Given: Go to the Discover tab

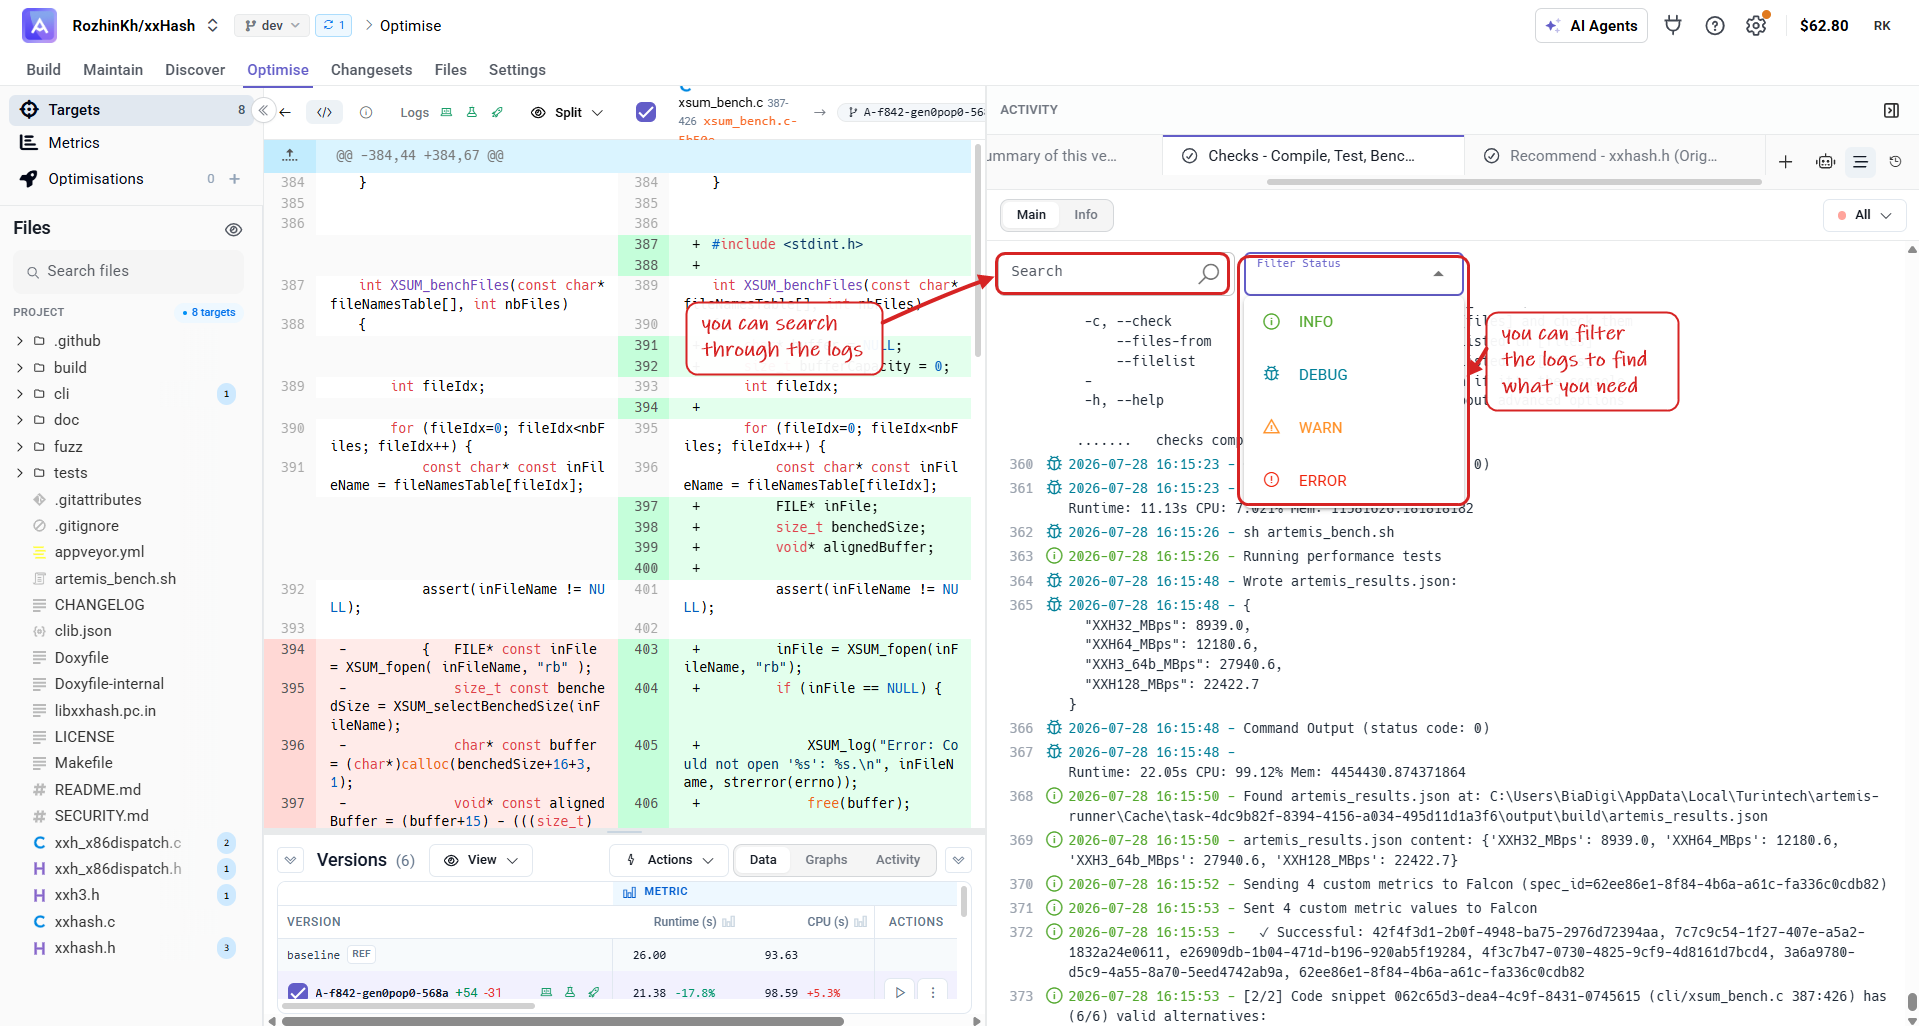Looking at the screenshot, I should click(x=195, y=70).
